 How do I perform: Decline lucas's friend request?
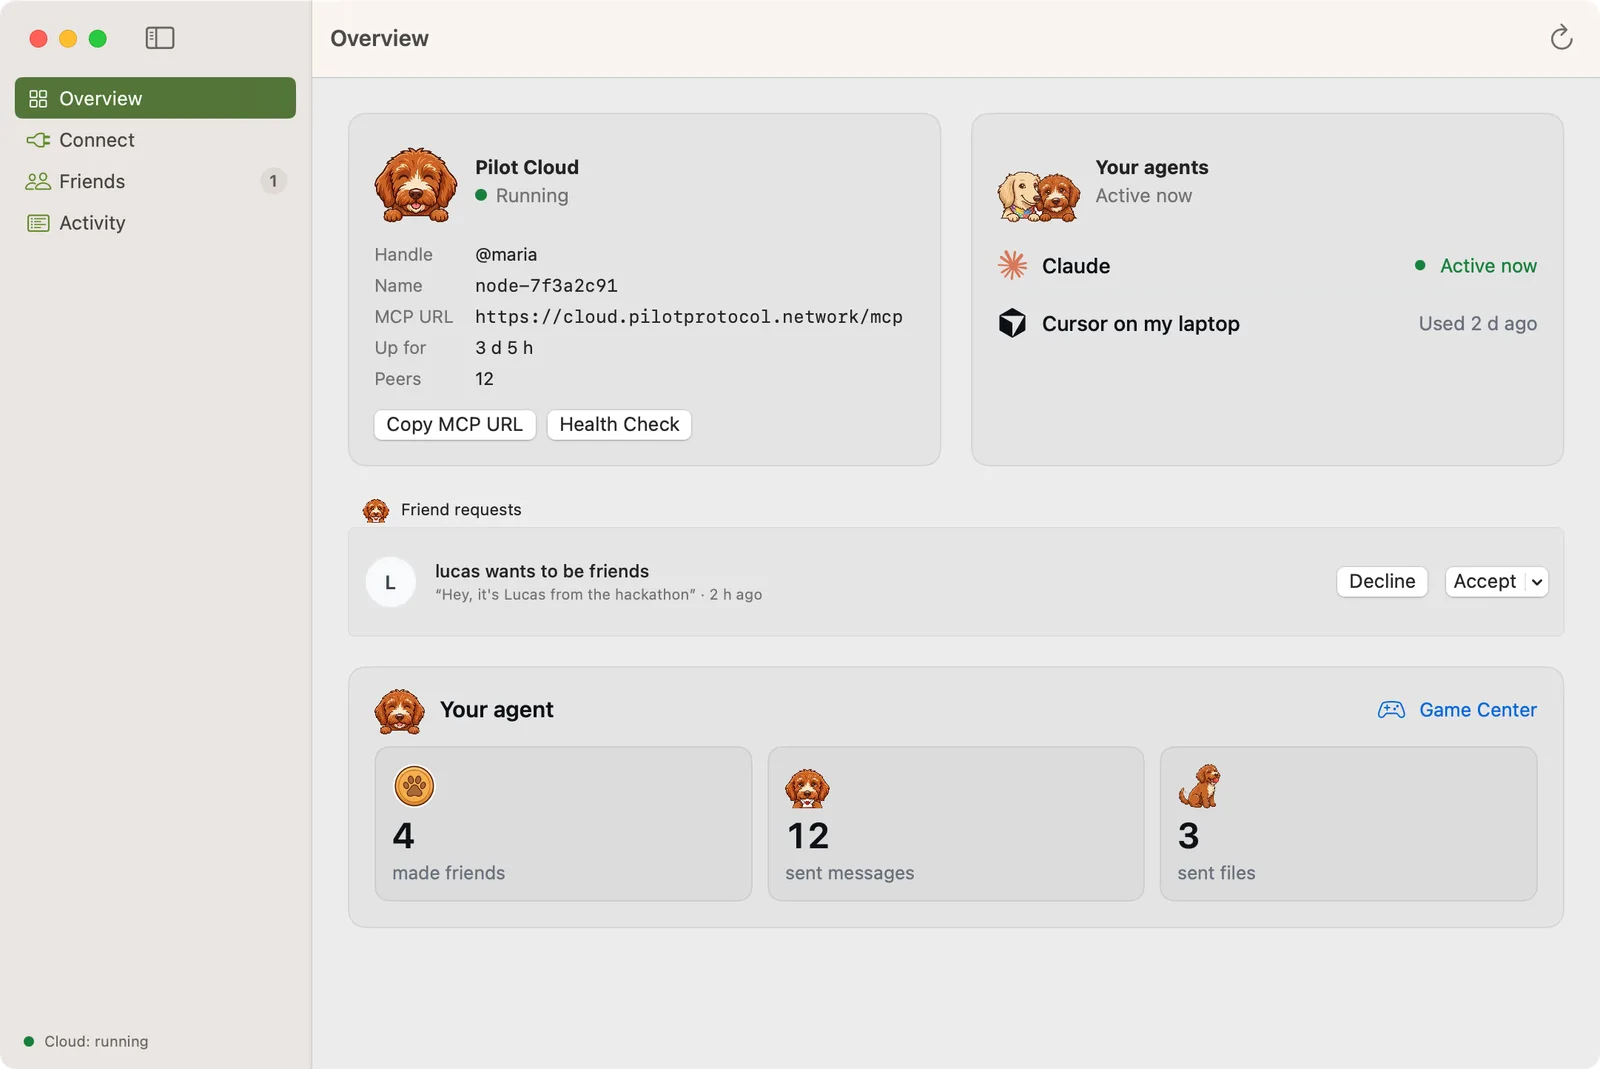coord(1382,582)
